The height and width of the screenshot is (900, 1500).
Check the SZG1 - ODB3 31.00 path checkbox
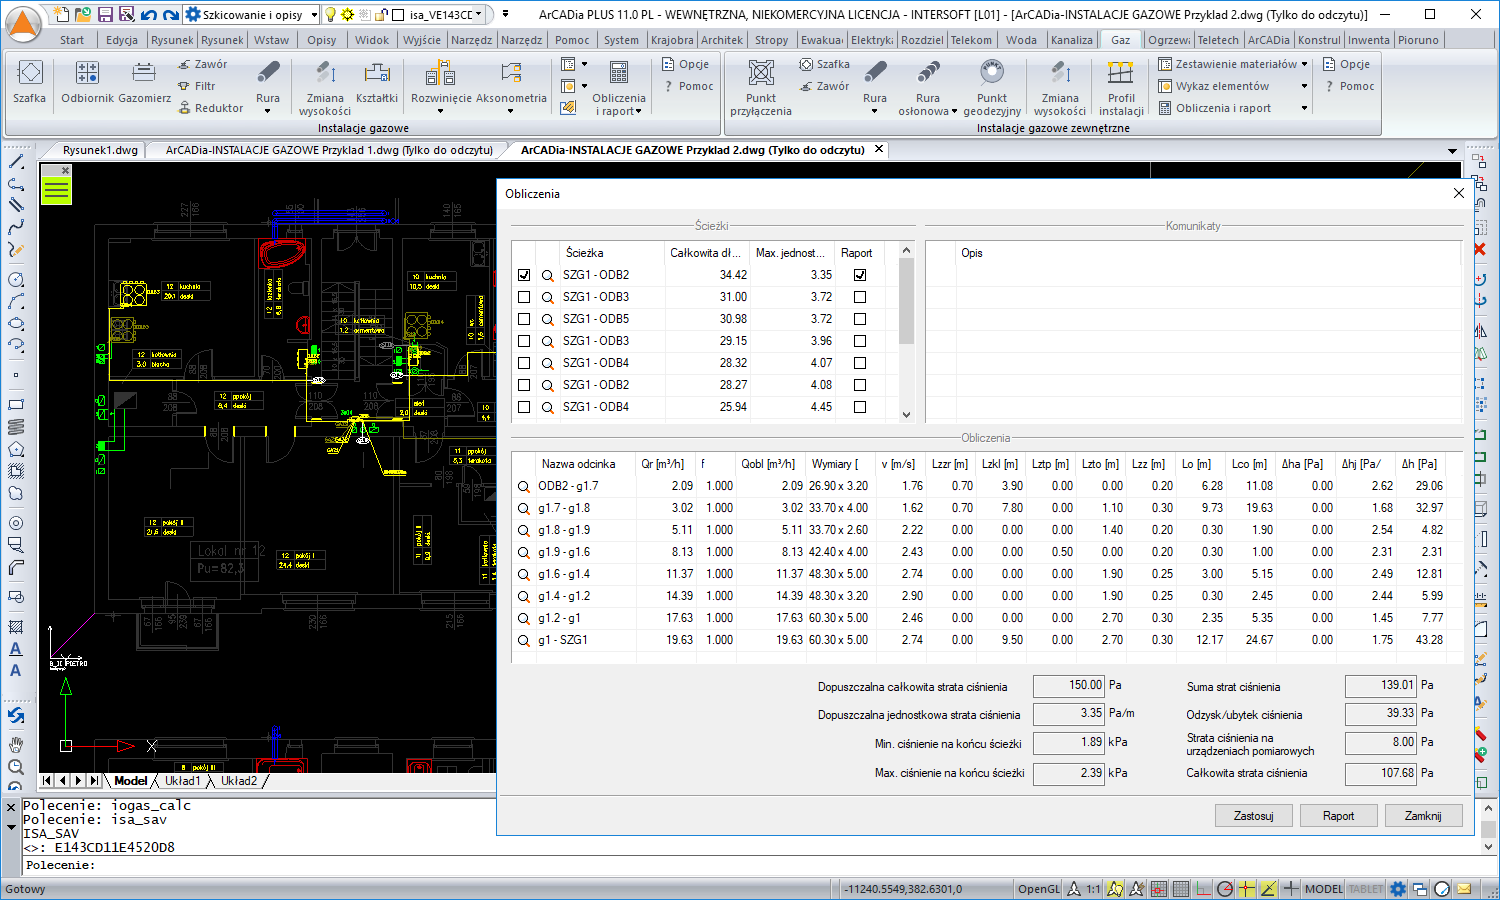[524, 297]
